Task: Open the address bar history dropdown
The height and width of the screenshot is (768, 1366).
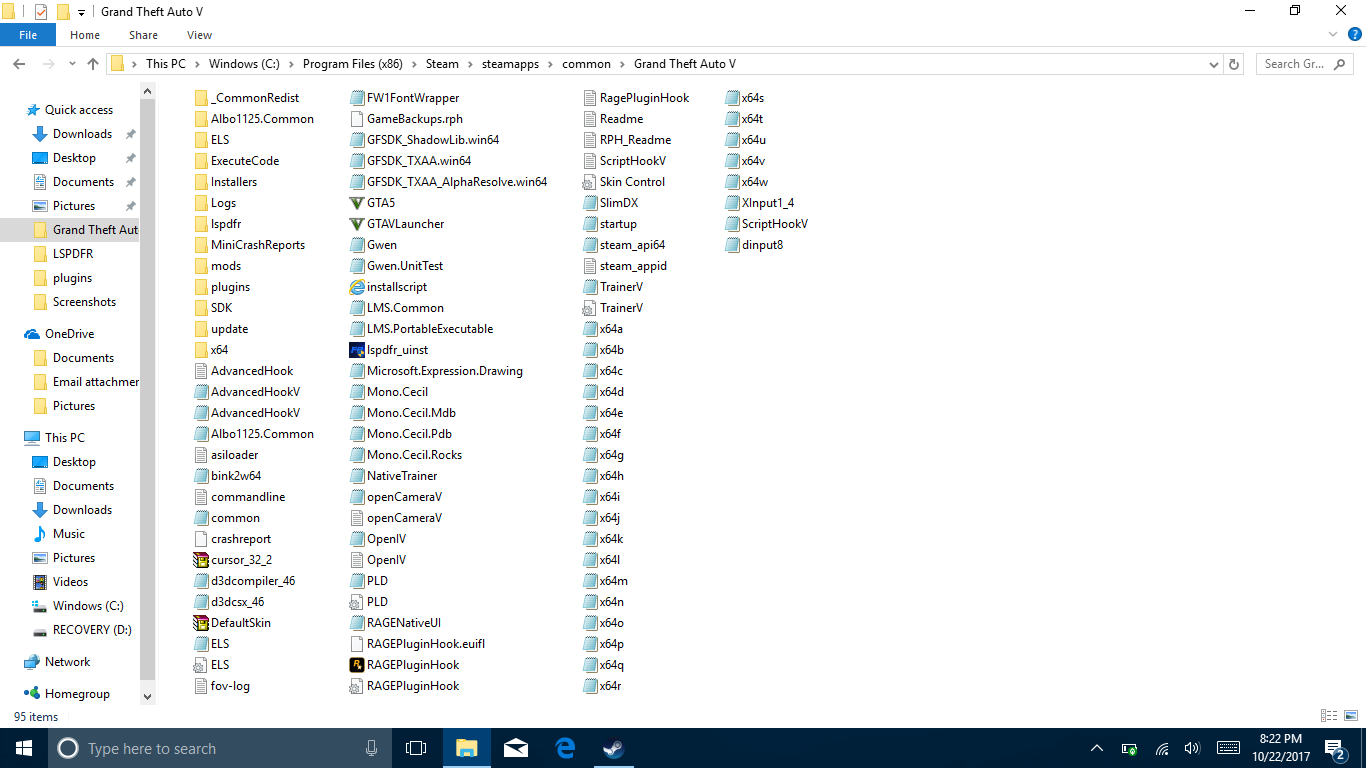Action: (x=1214, y=64)
